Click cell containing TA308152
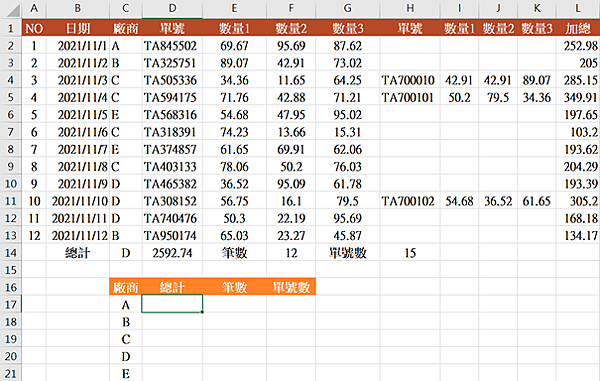The image size is (600, 381). [x=172, y=201]
